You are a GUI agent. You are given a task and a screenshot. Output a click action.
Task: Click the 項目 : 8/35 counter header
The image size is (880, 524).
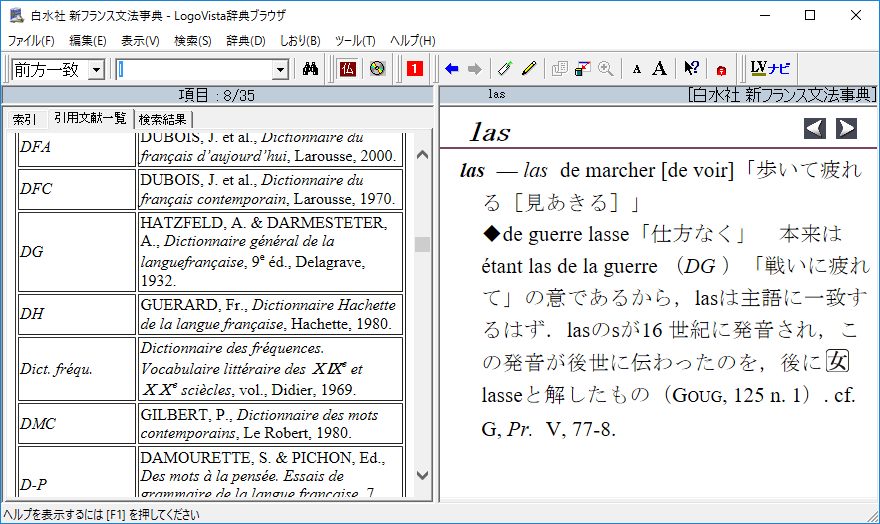[217, 95]
